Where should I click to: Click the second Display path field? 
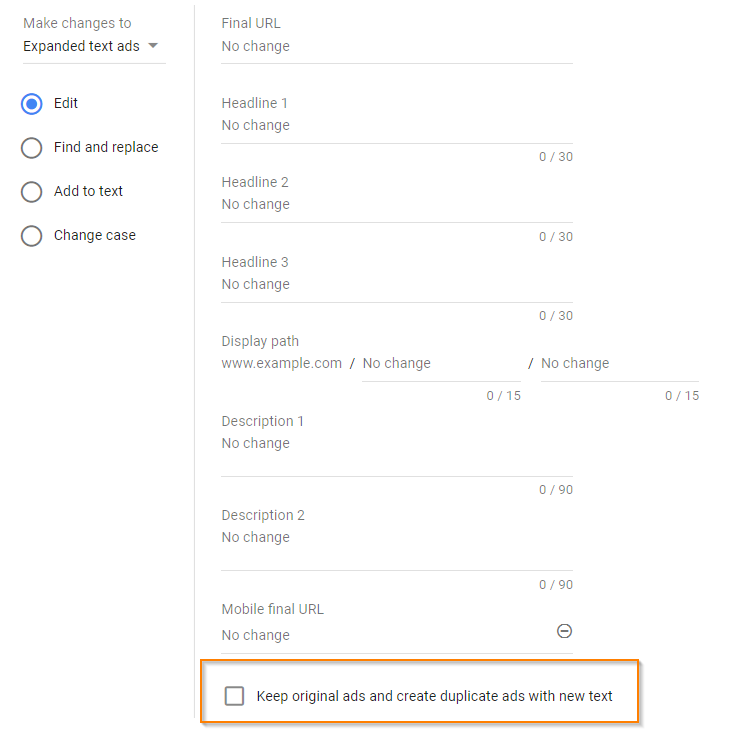(620, 363)
